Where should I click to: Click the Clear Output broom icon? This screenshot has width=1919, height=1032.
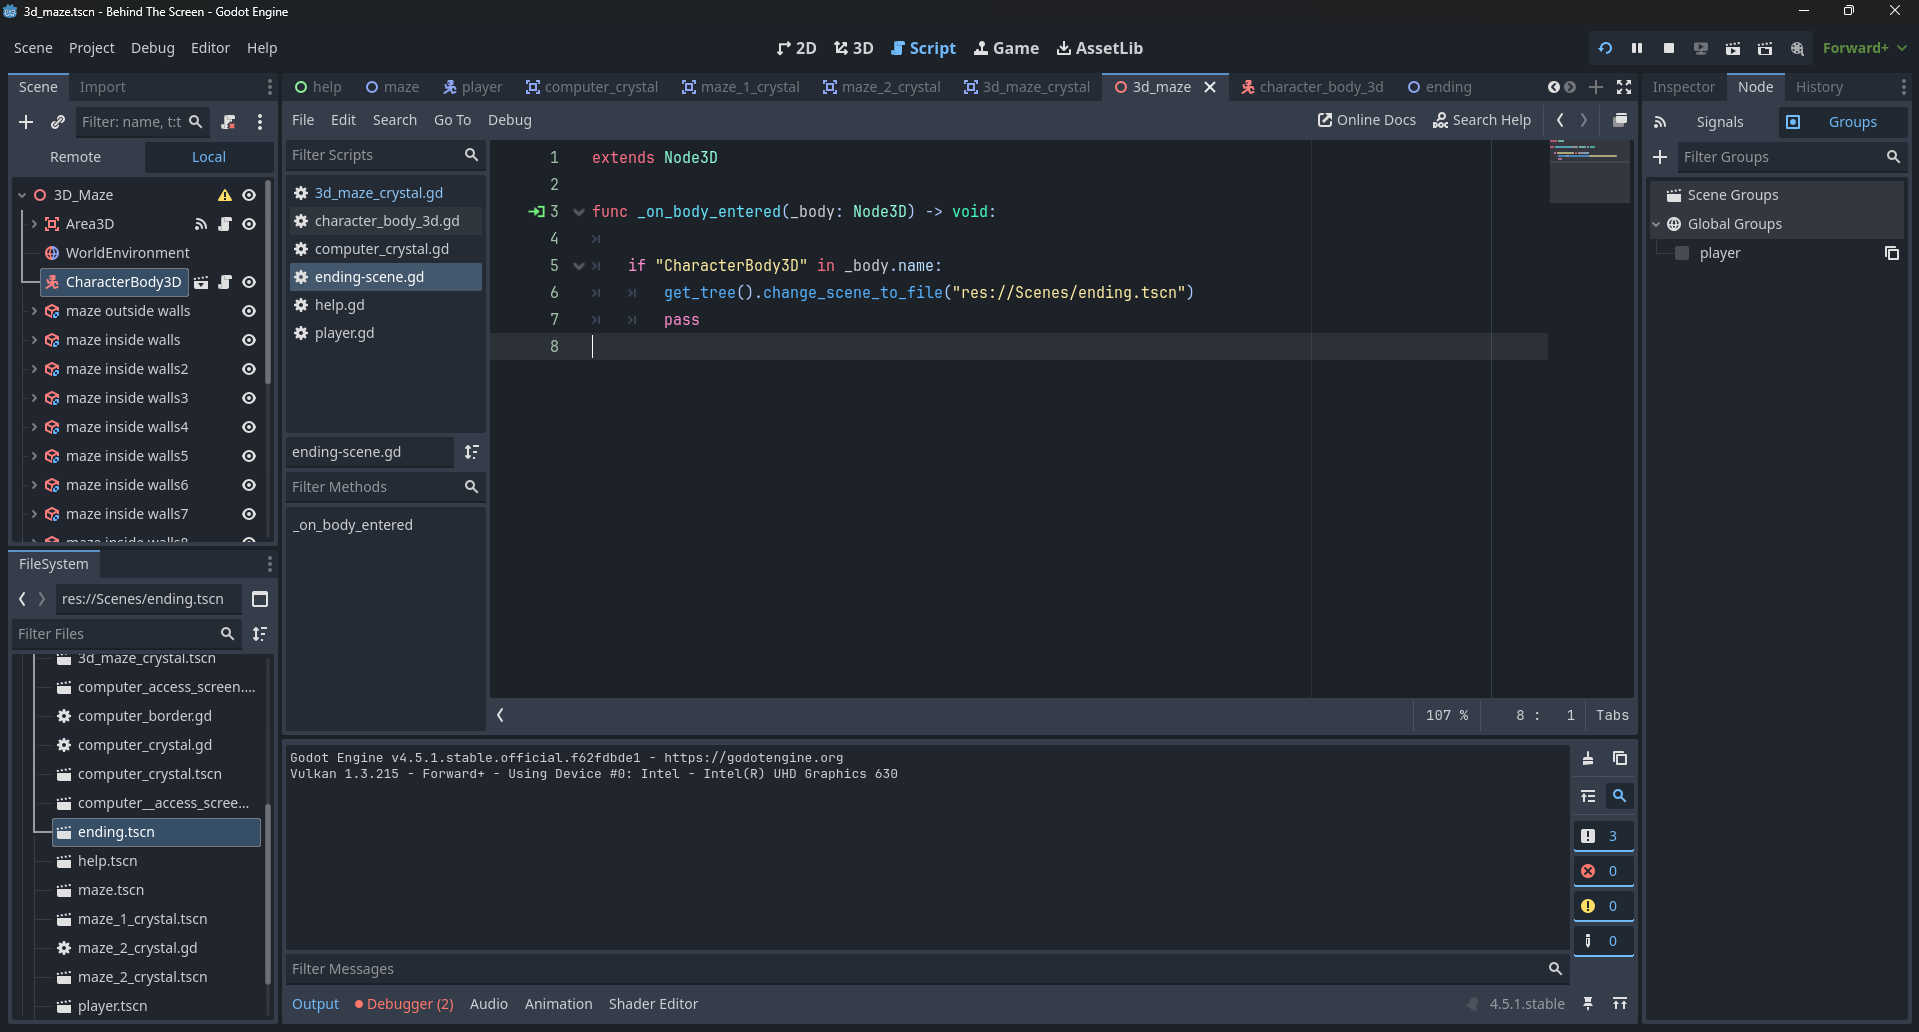[1588, 759]
